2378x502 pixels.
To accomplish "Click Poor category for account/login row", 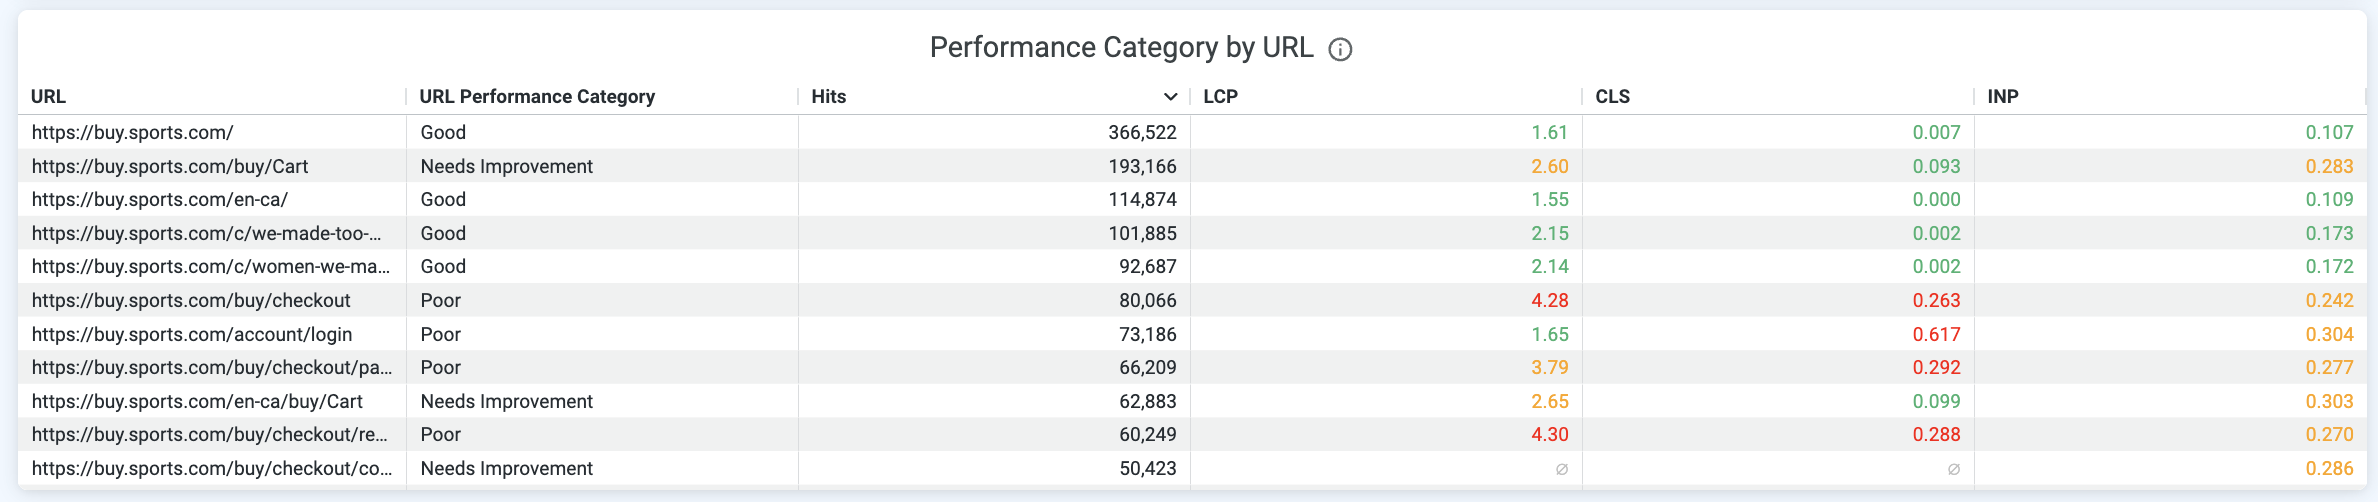I will click(x=441, y=334).
